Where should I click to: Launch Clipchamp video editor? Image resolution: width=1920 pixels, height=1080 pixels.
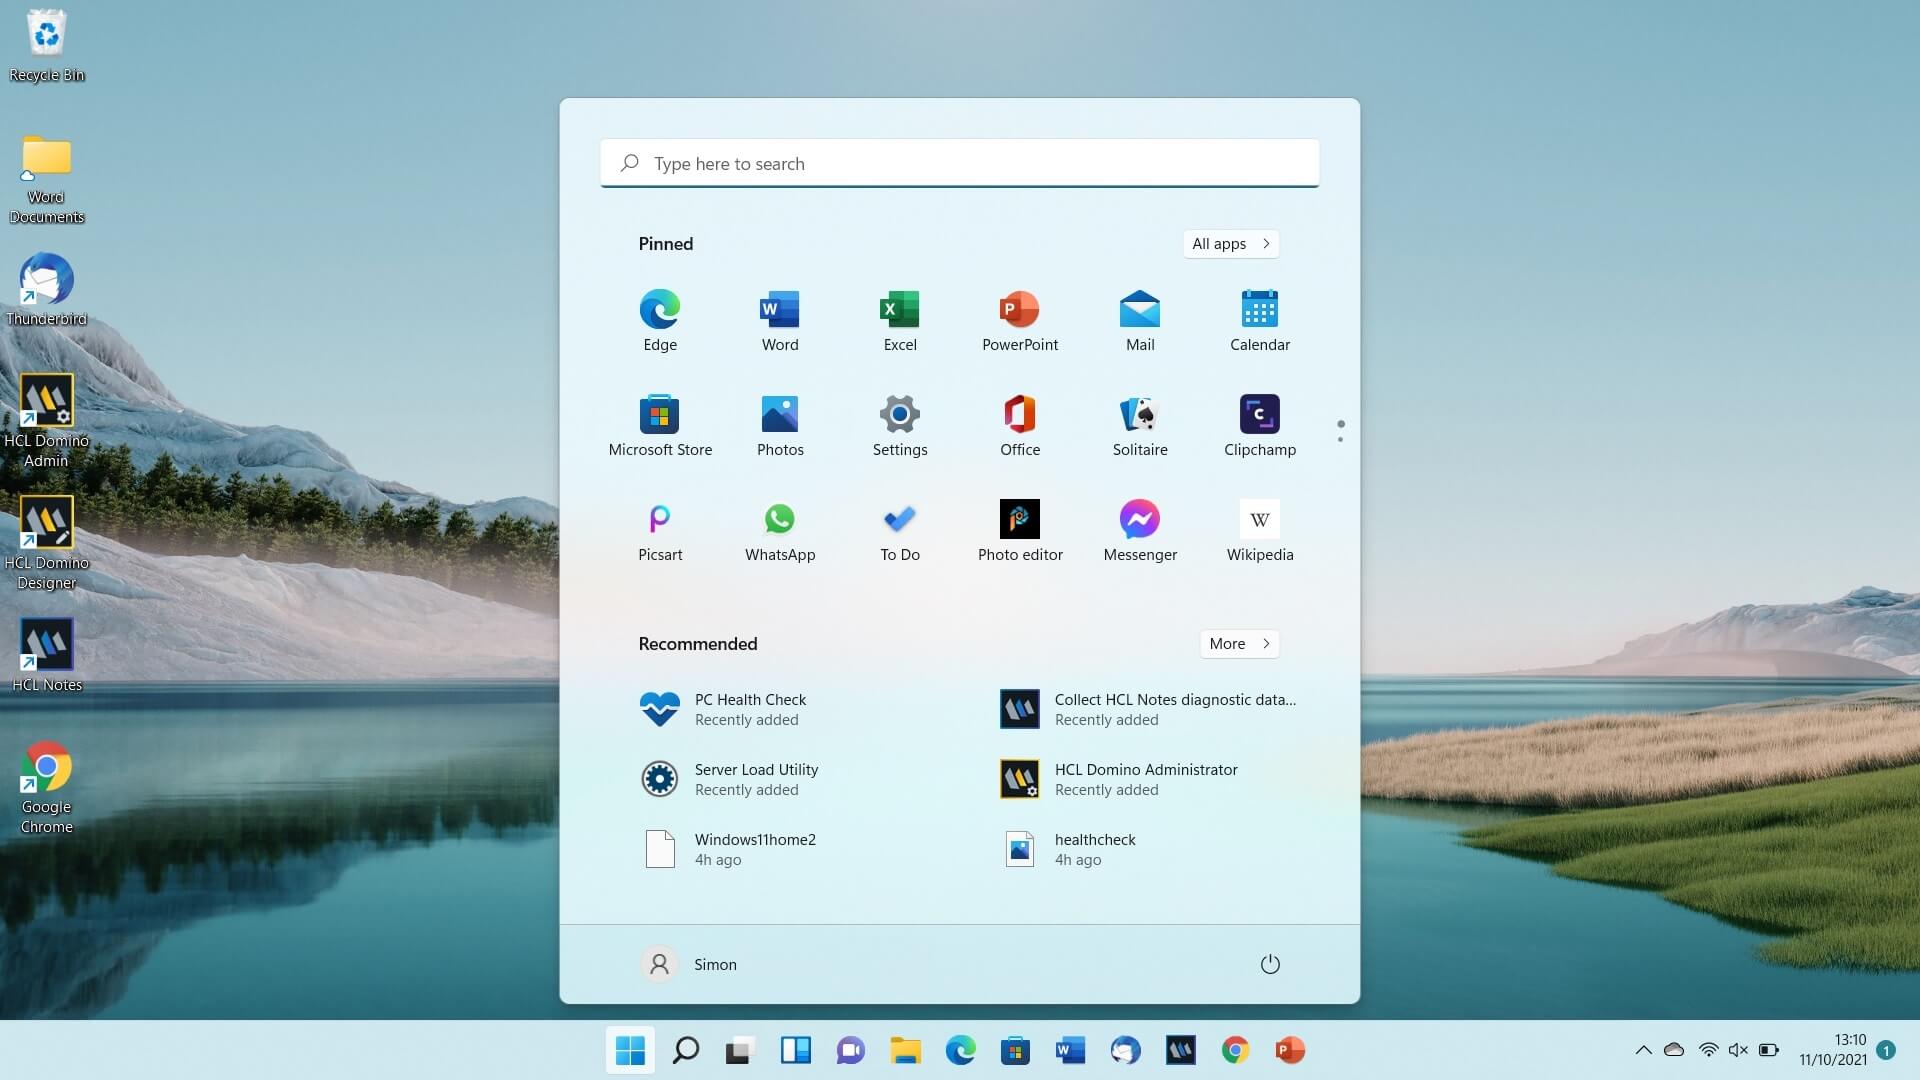(1260, 426)
